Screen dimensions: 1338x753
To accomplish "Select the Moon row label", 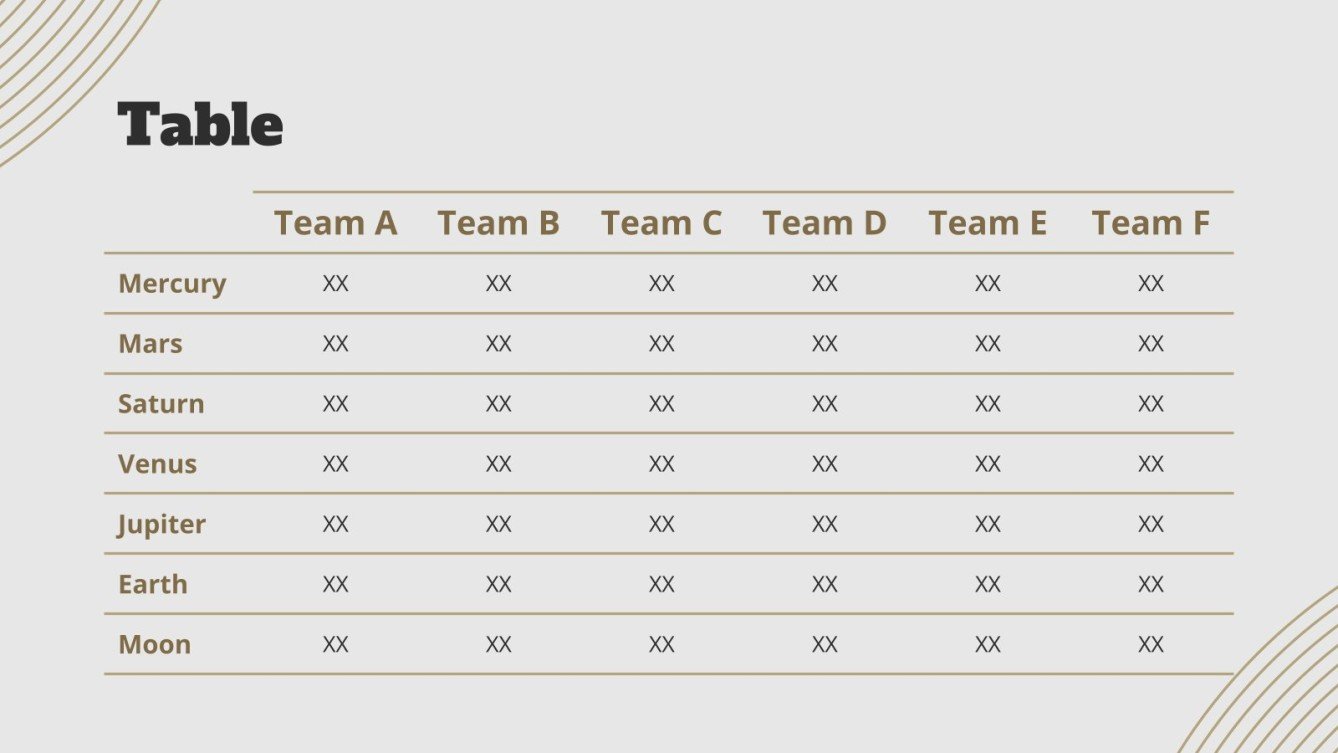I will tap(154, 644).
